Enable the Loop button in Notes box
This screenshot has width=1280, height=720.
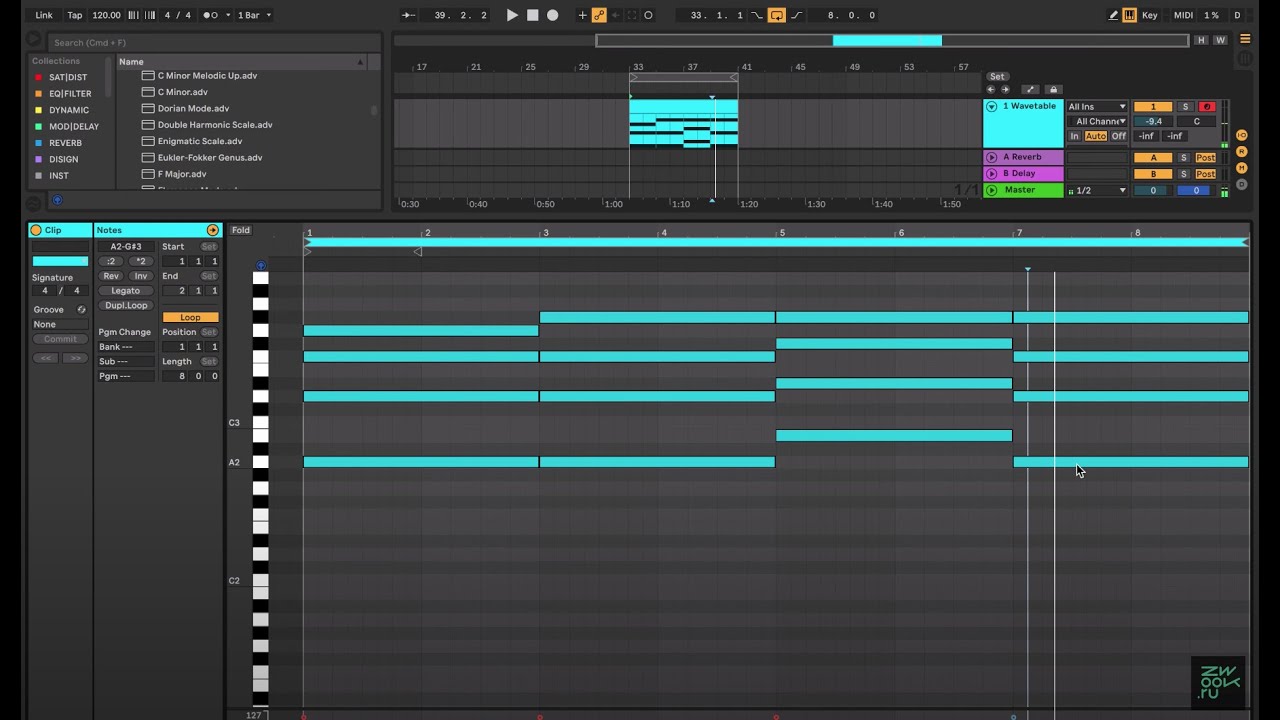coord(190,317)
